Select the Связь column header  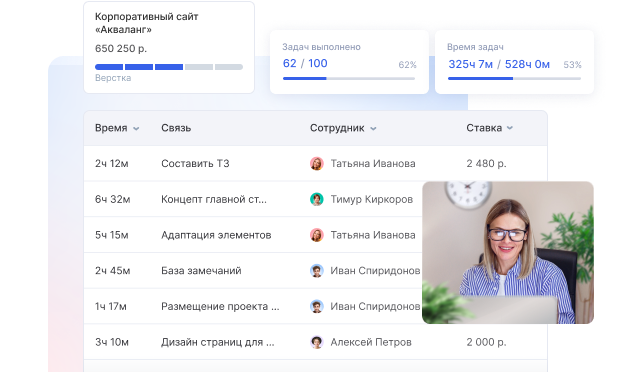tap(176, 128)
